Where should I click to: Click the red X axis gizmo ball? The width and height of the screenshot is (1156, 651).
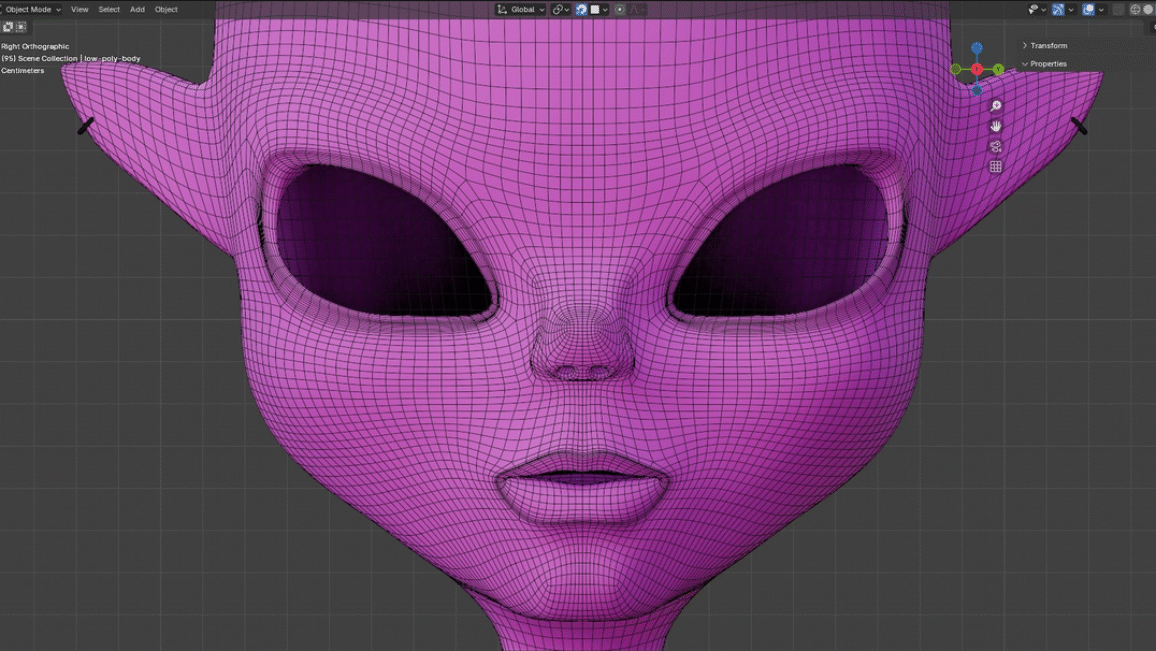click(977, 70)
